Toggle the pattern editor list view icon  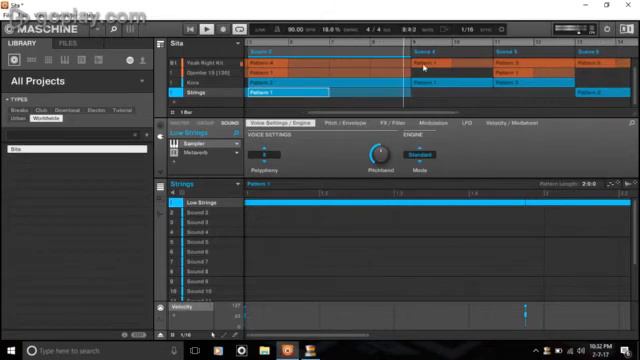(x=160, y=187)
